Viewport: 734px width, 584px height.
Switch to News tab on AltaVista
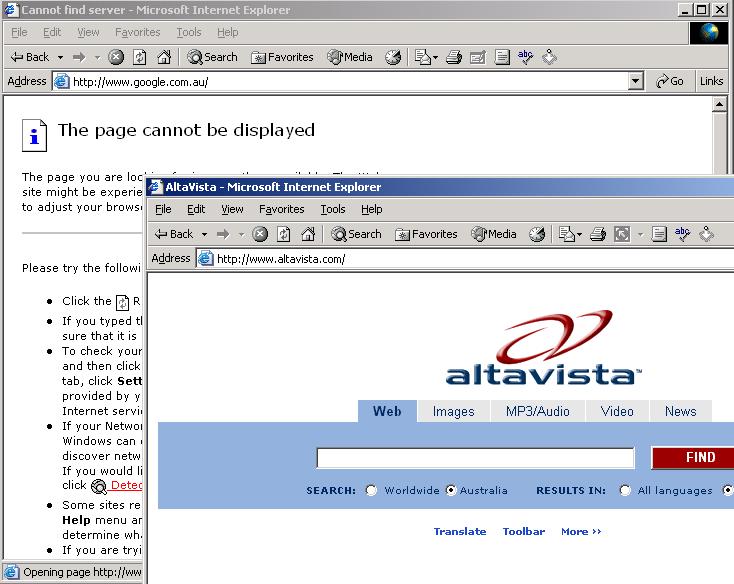click(681, 411)
